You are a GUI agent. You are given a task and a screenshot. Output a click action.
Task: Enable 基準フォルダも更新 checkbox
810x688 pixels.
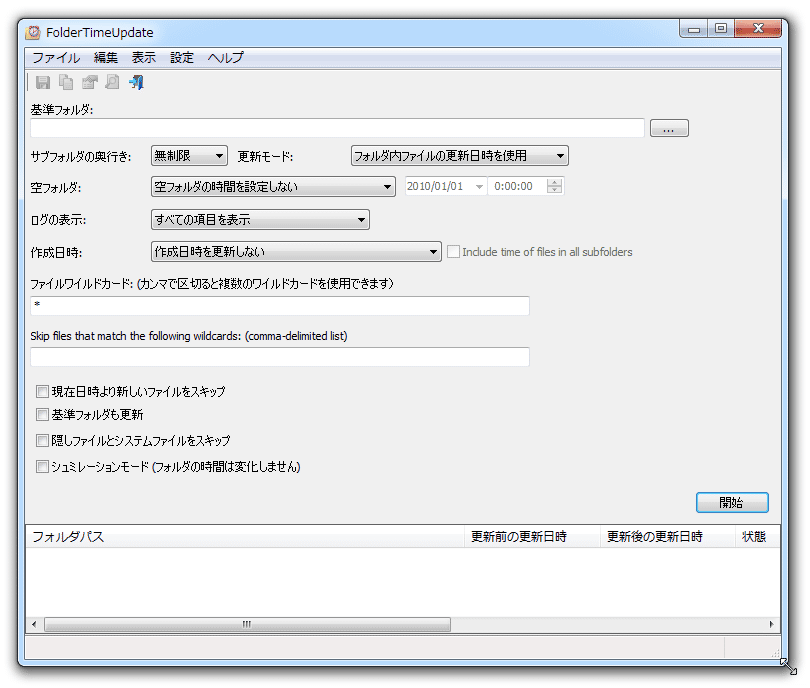42,414
